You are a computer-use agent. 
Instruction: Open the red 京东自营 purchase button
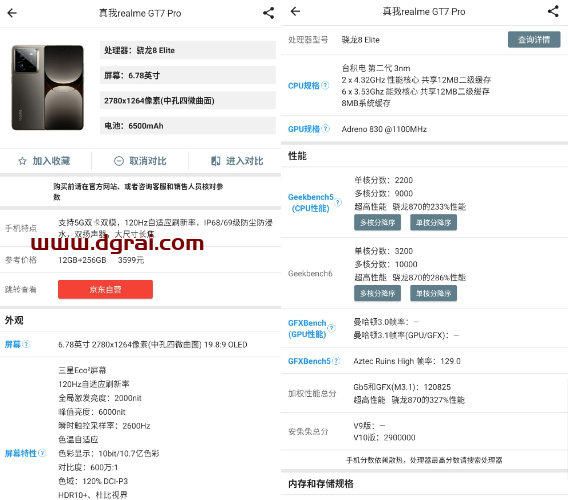pyautogui.click(x=105, y=289)
